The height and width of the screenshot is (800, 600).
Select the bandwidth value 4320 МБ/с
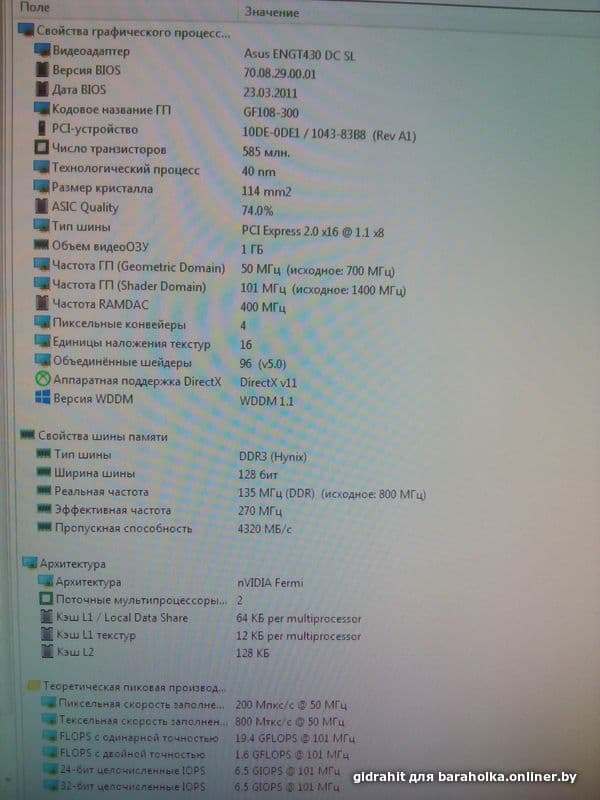pos(264,529)
